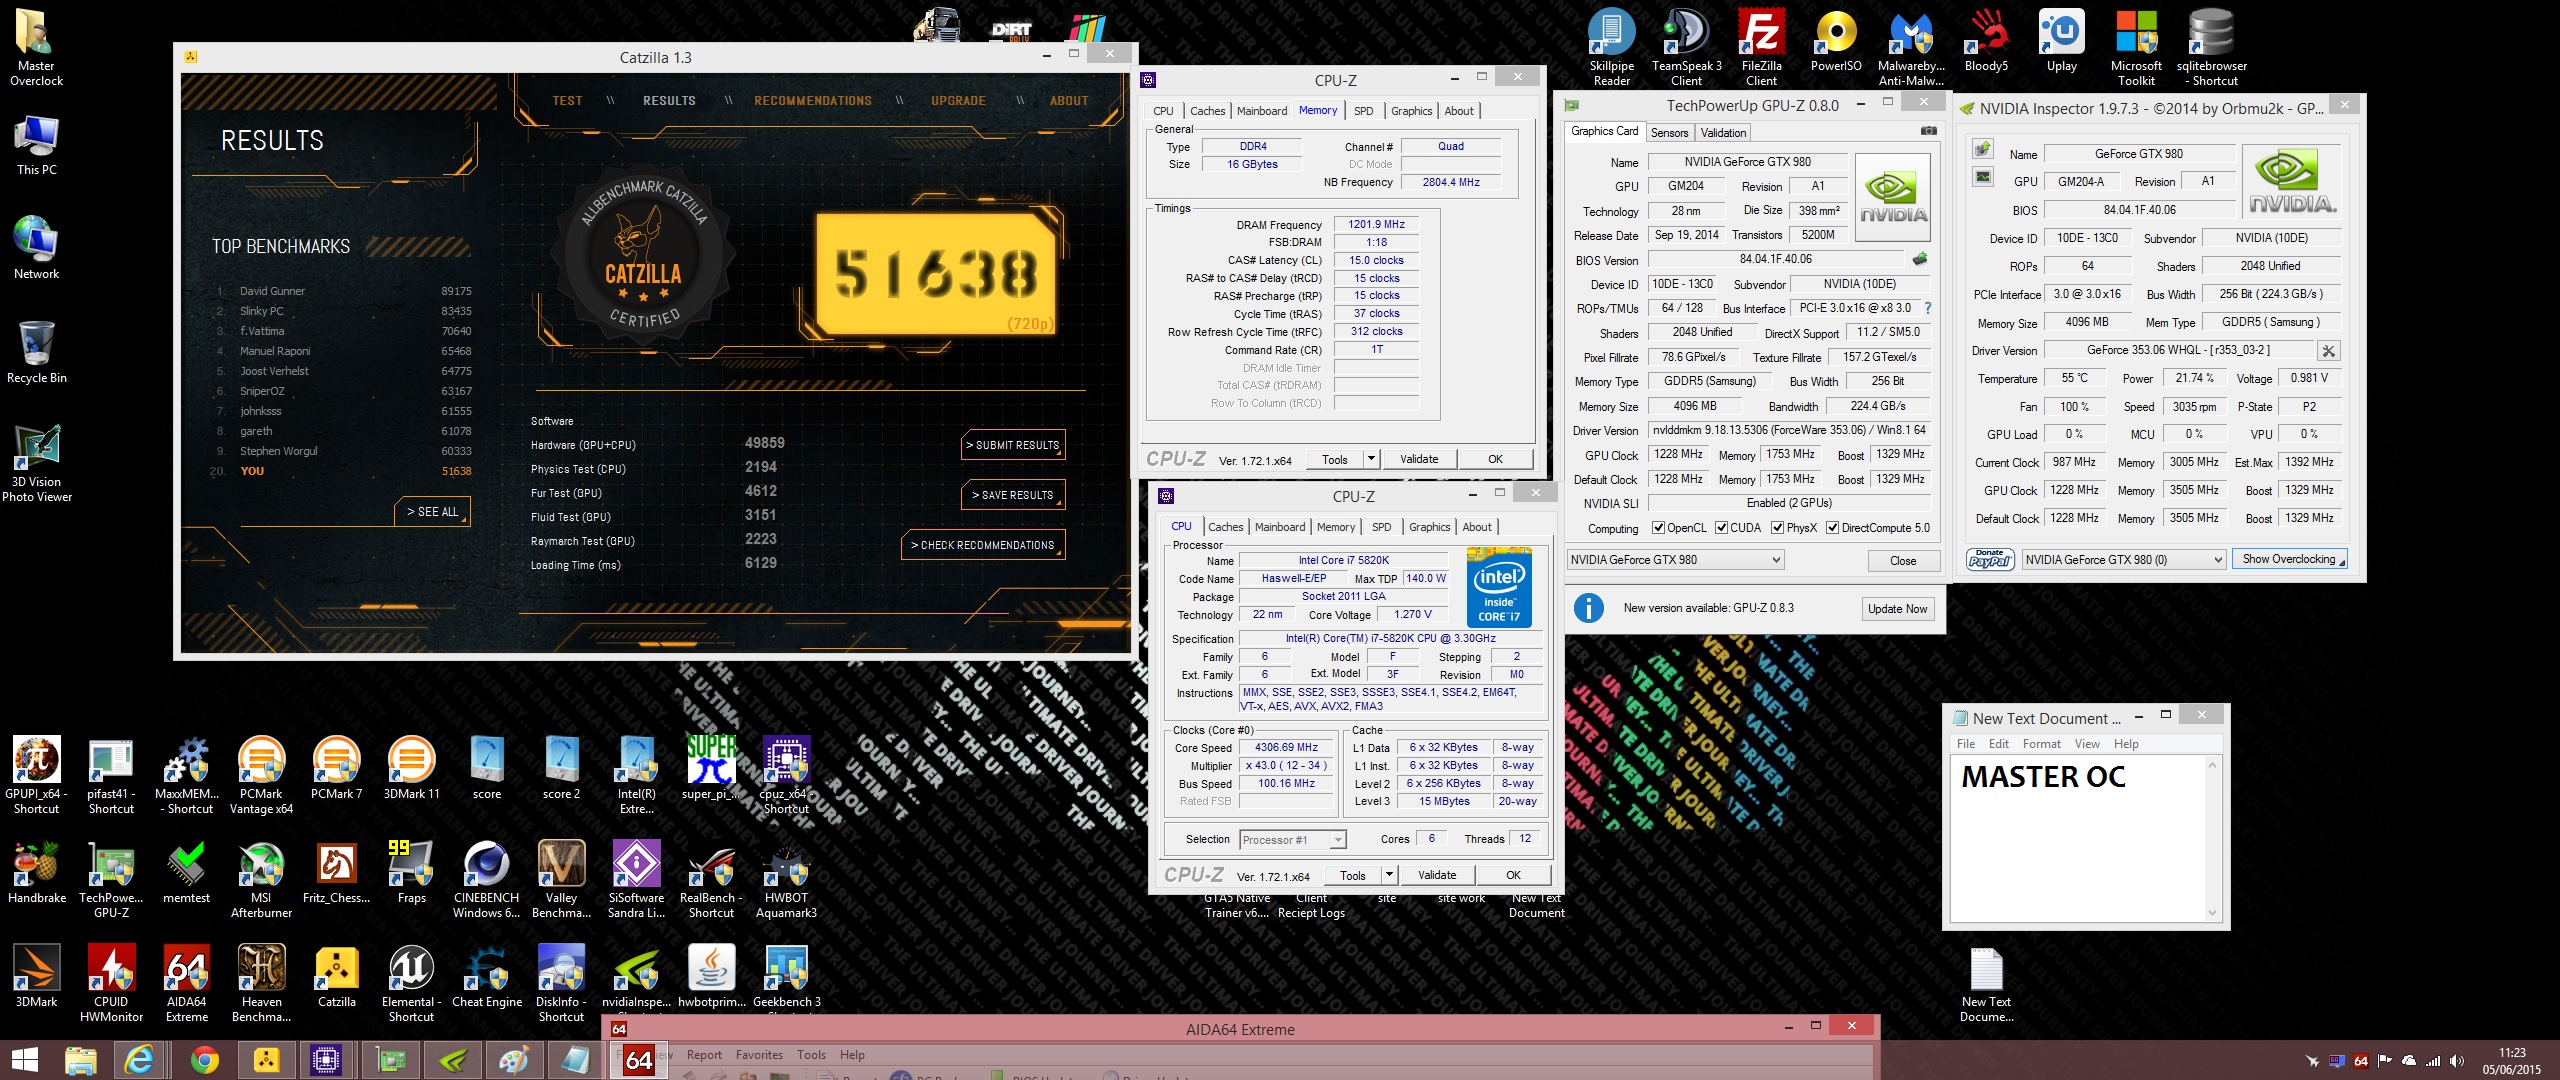Open Heaven Benchmark desktop icon
This screenshot has height=1080, width=2560.
click(261, 982)
